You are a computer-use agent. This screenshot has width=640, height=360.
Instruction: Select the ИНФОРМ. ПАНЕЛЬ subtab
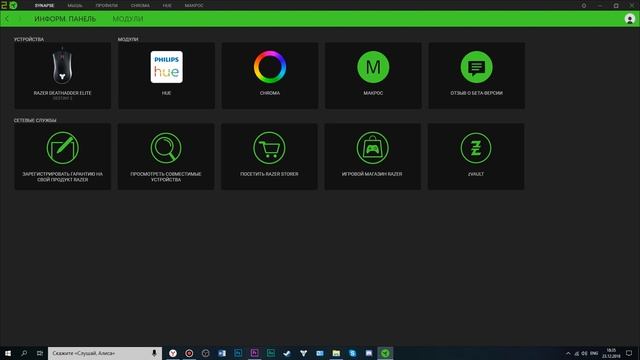(65, 19)
